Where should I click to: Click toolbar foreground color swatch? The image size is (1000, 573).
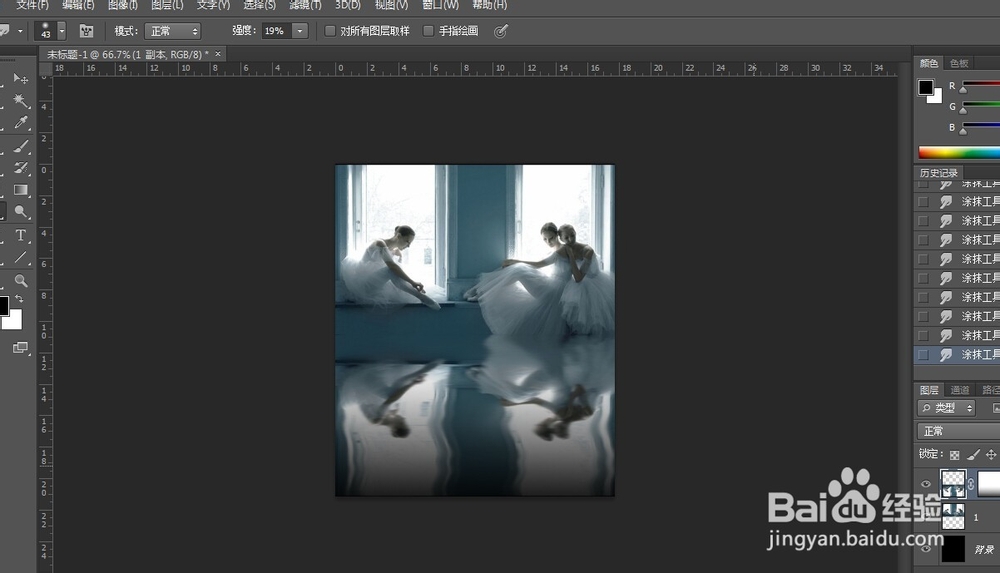(3, 306)
